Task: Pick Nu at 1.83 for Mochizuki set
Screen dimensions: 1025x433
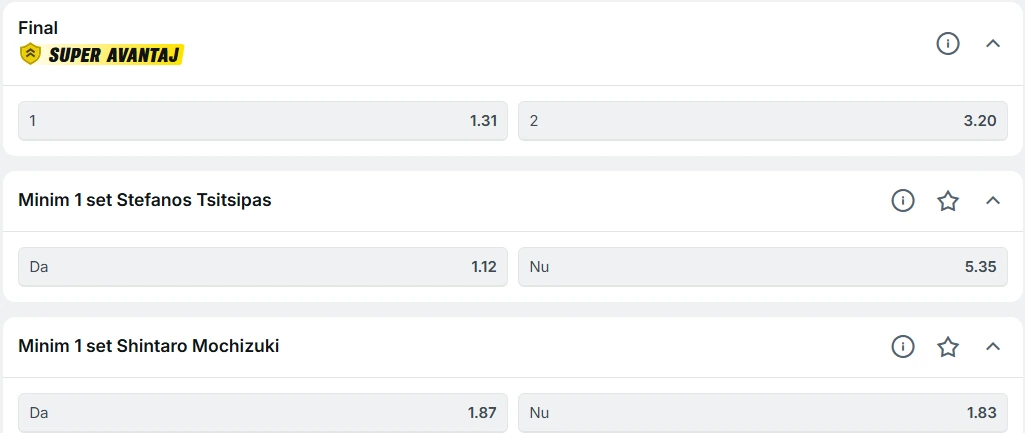Action: click(x=762, y=413)
